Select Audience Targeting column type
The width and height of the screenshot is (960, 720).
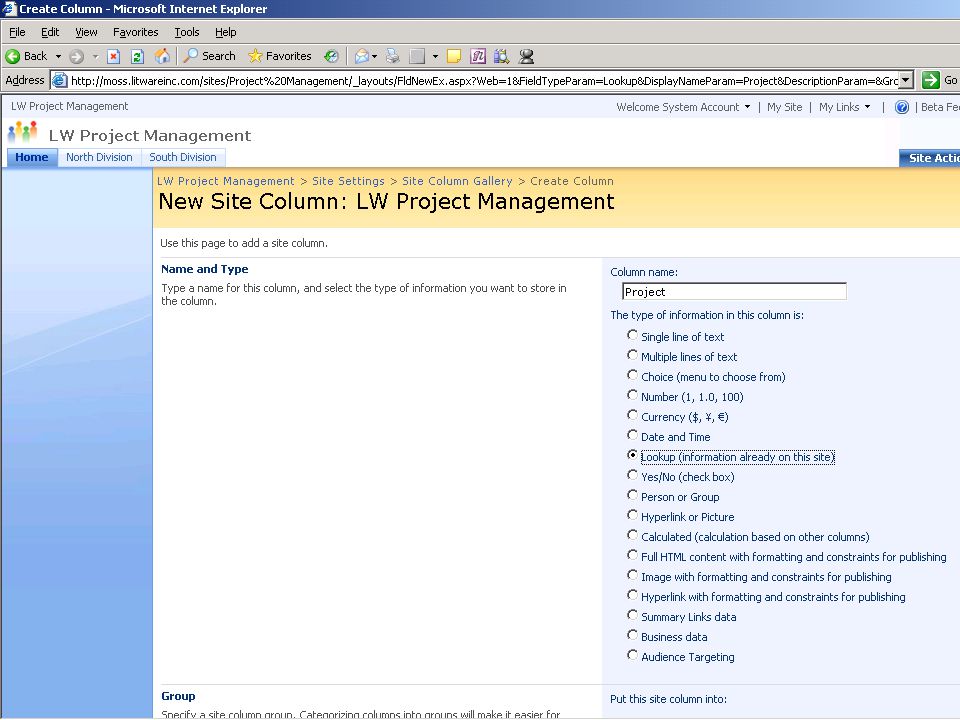[x=632, y=656]
